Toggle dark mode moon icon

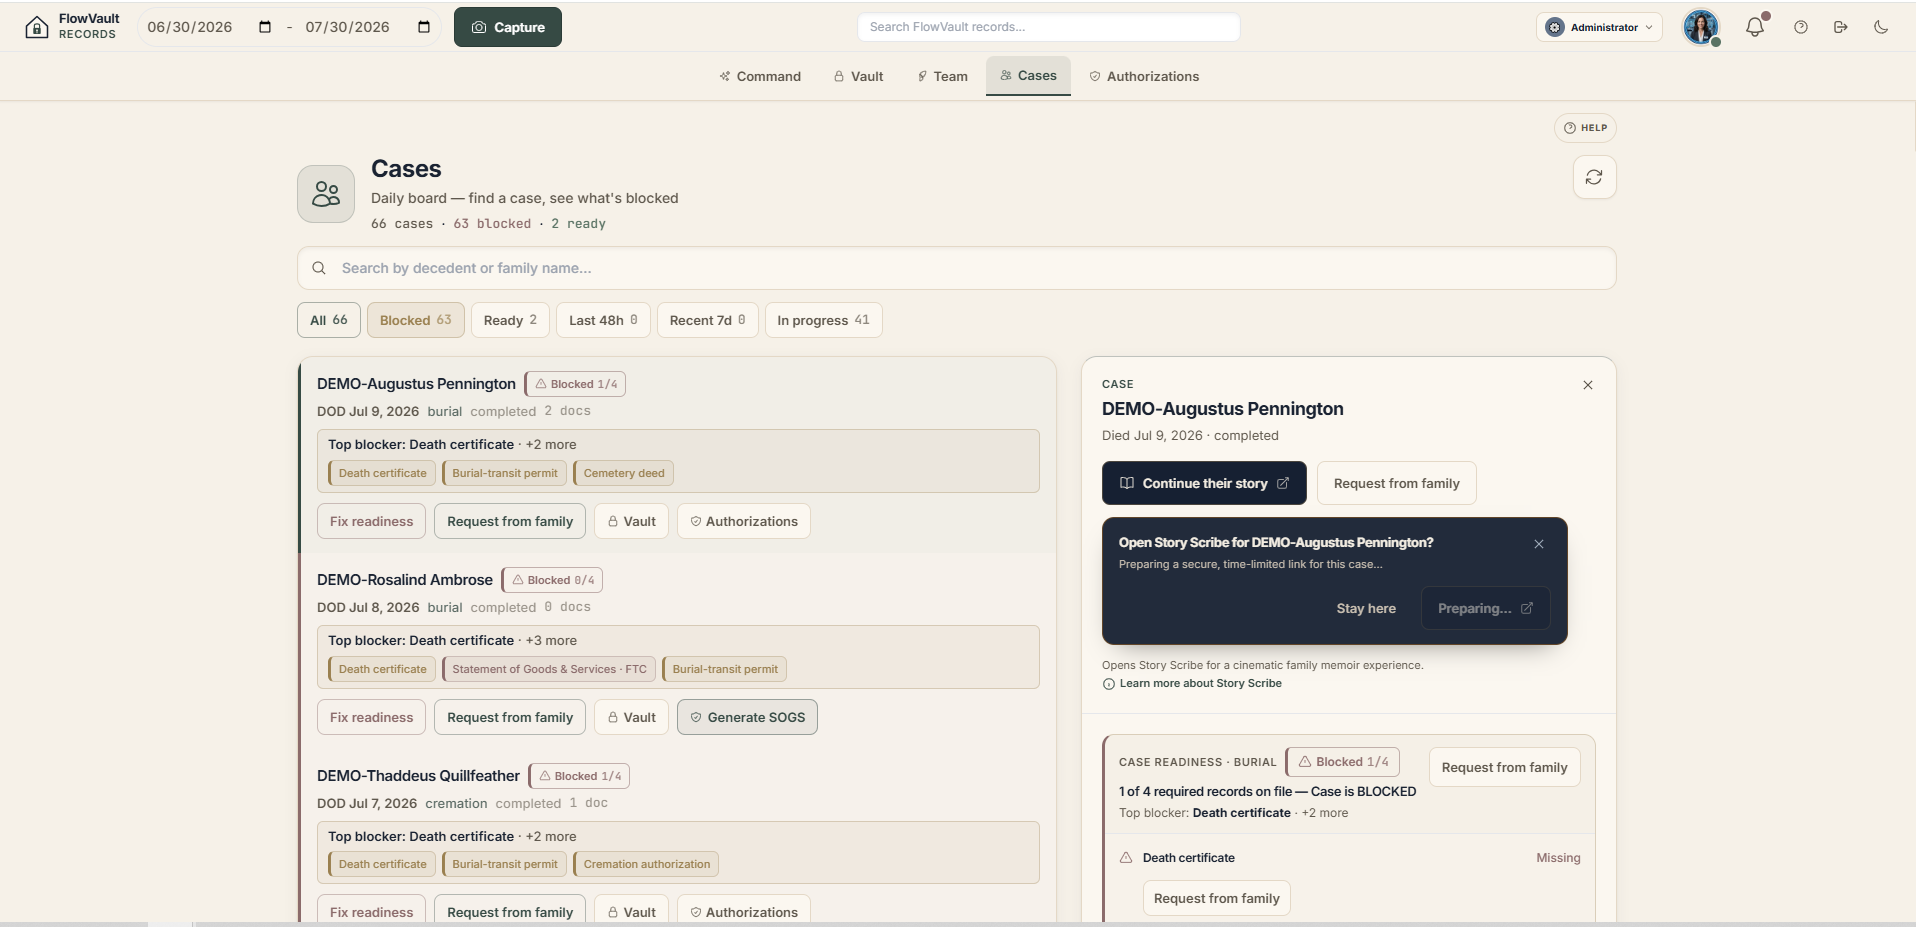(x=1881, y=27)
